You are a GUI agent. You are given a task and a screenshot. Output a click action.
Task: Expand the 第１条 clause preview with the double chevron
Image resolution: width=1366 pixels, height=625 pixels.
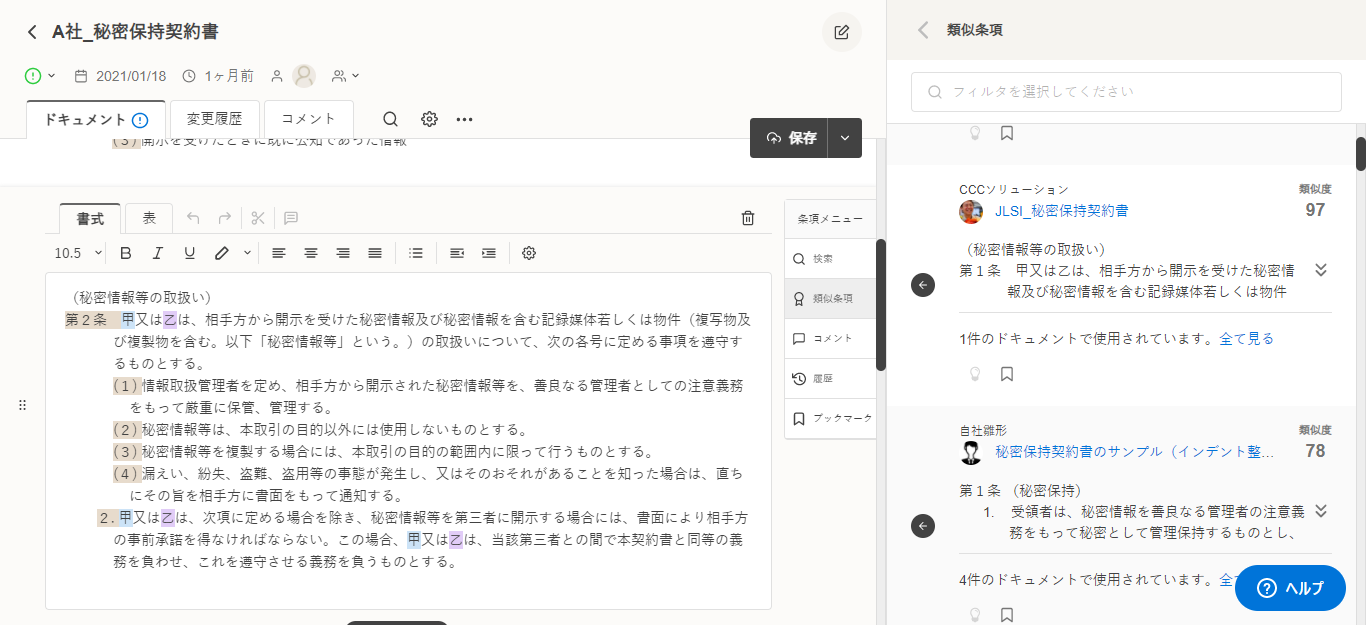1320,270
